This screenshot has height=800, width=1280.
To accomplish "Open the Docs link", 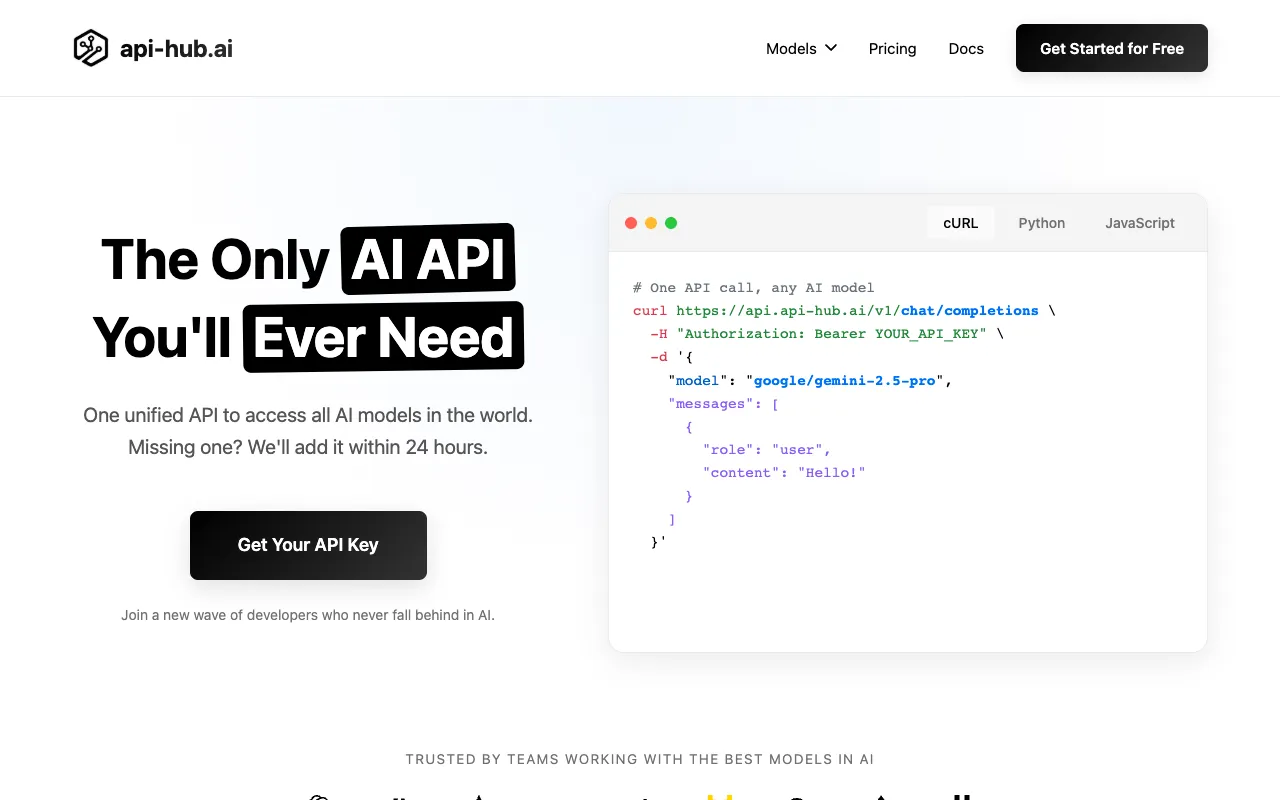I will 966,48.
